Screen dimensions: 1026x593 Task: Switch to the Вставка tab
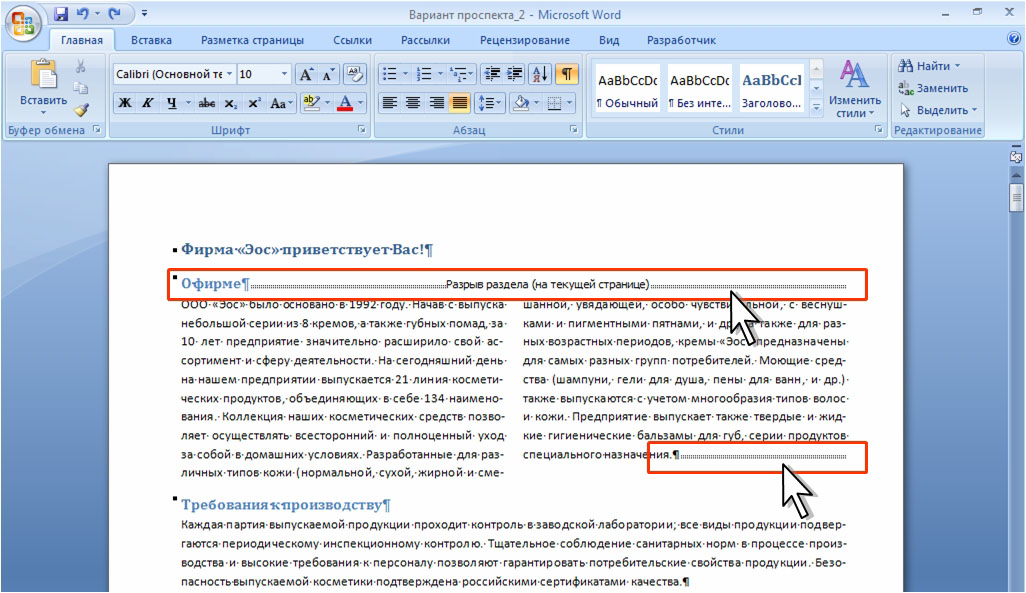pyautogui.click(x=151, y=40)
